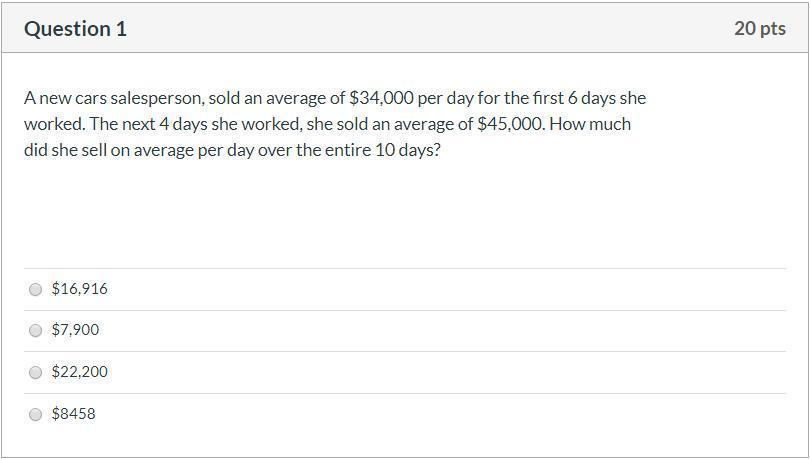Click the $7,900 answer label text

click(75, 330)
